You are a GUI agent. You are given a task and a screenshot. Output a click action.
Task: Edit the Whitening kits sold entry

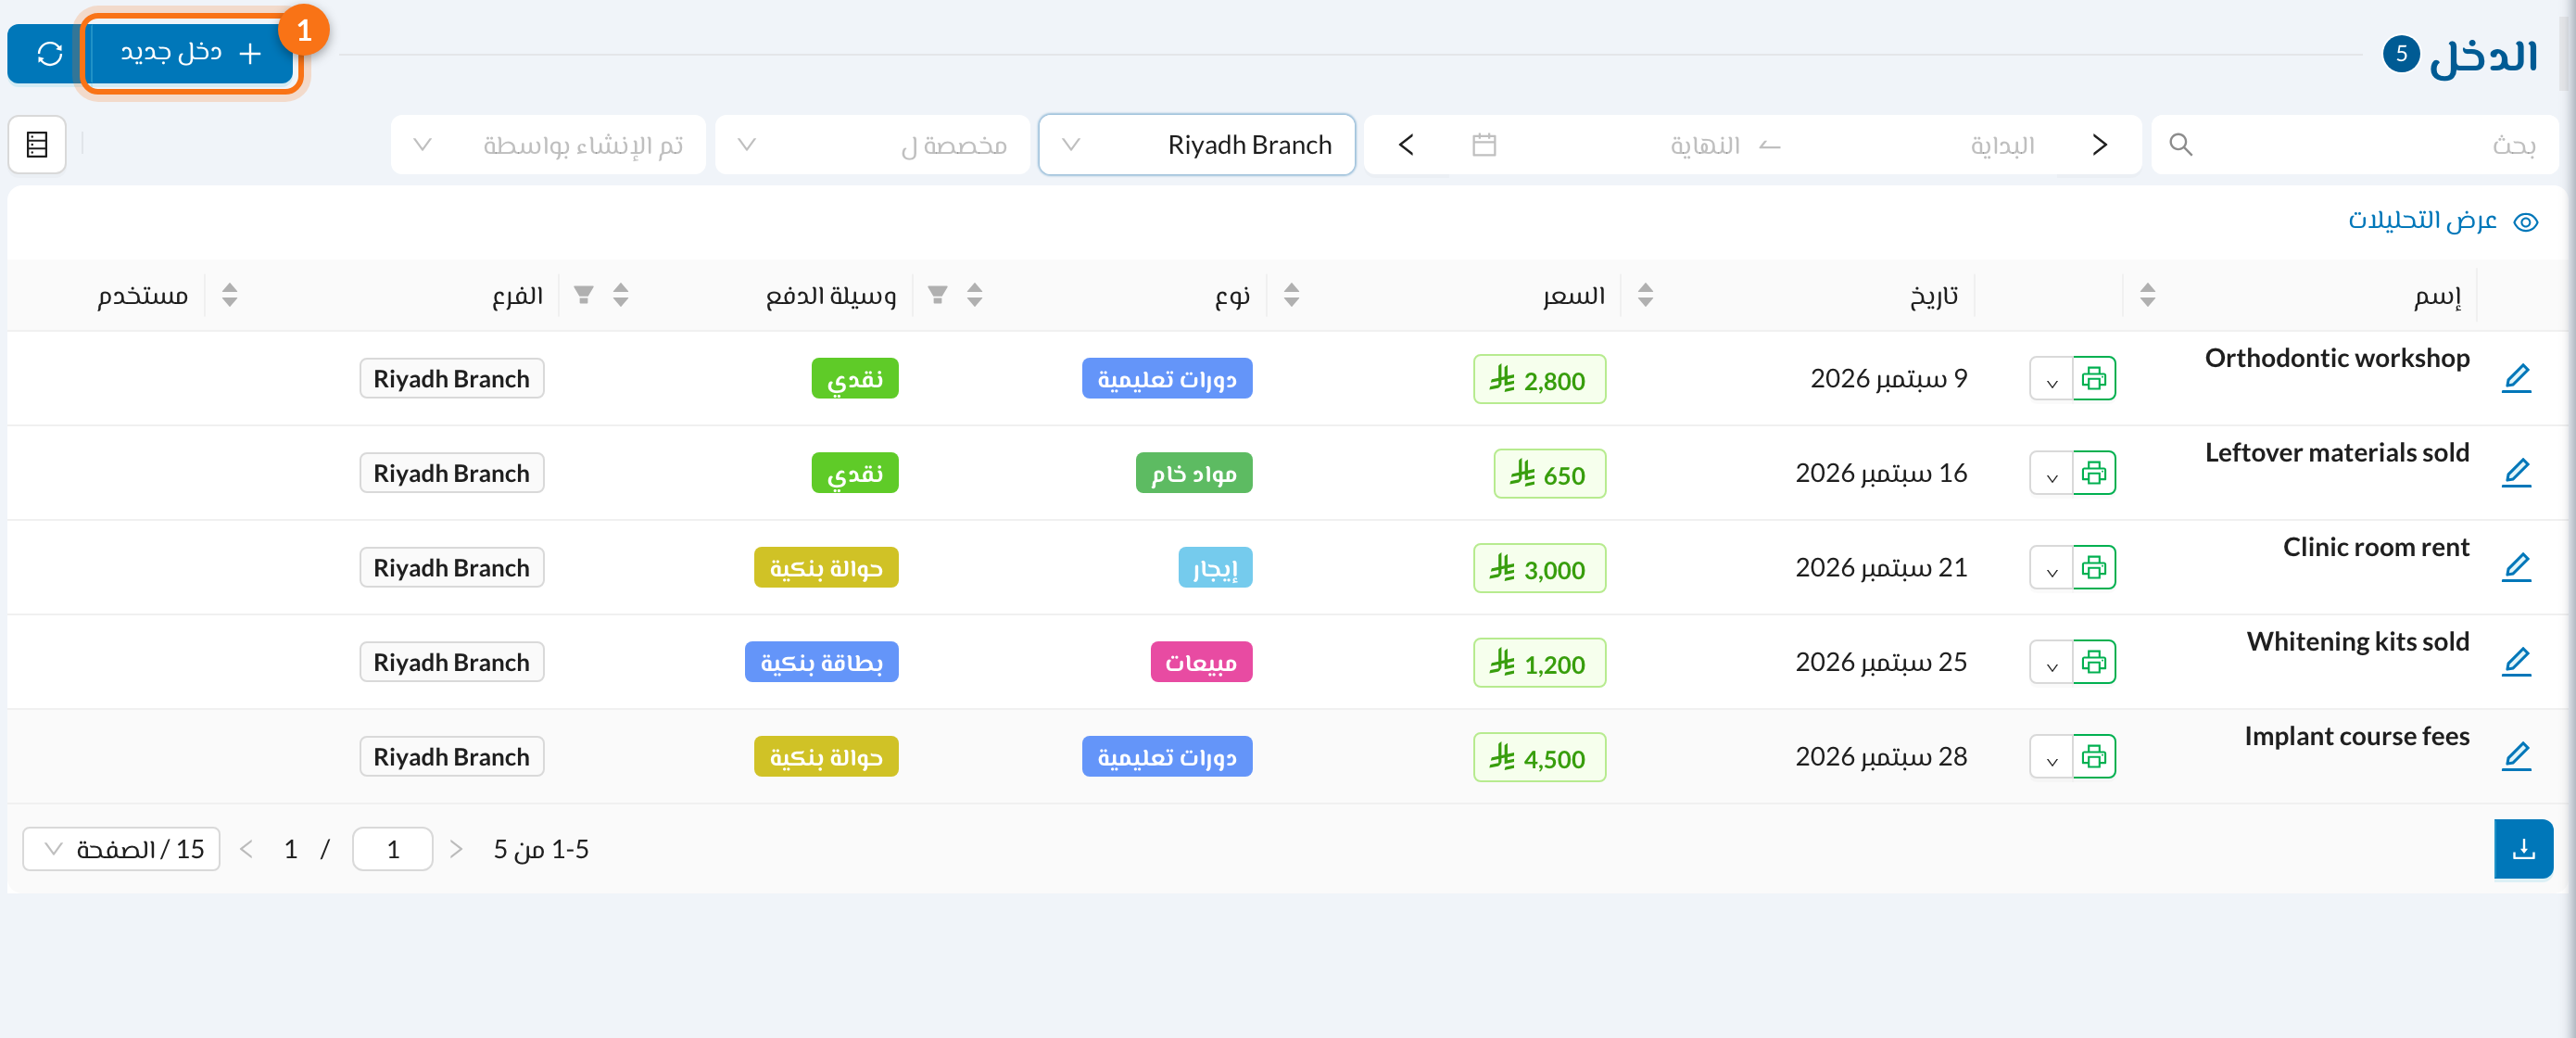click(x=2516, y=661)
